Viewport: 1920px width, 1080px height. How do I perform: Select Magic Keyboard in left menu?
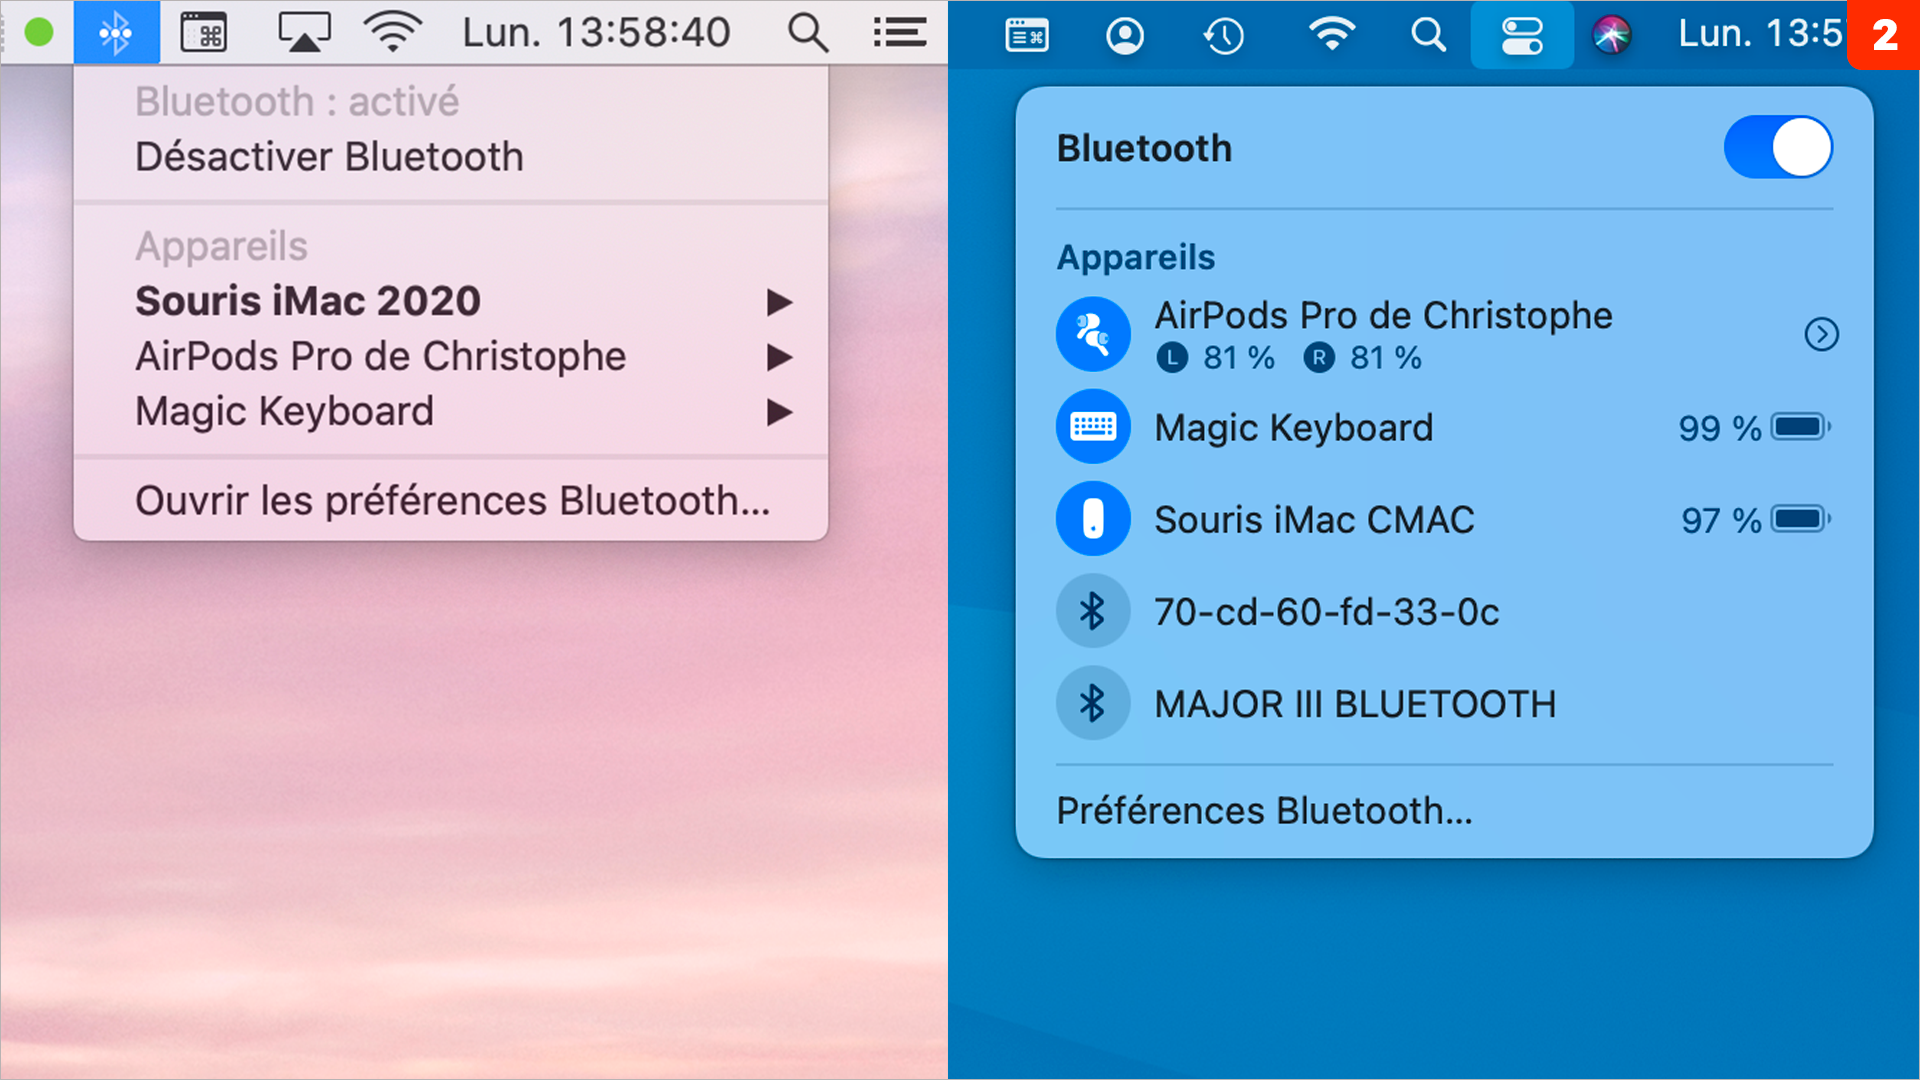coord(285,411)
